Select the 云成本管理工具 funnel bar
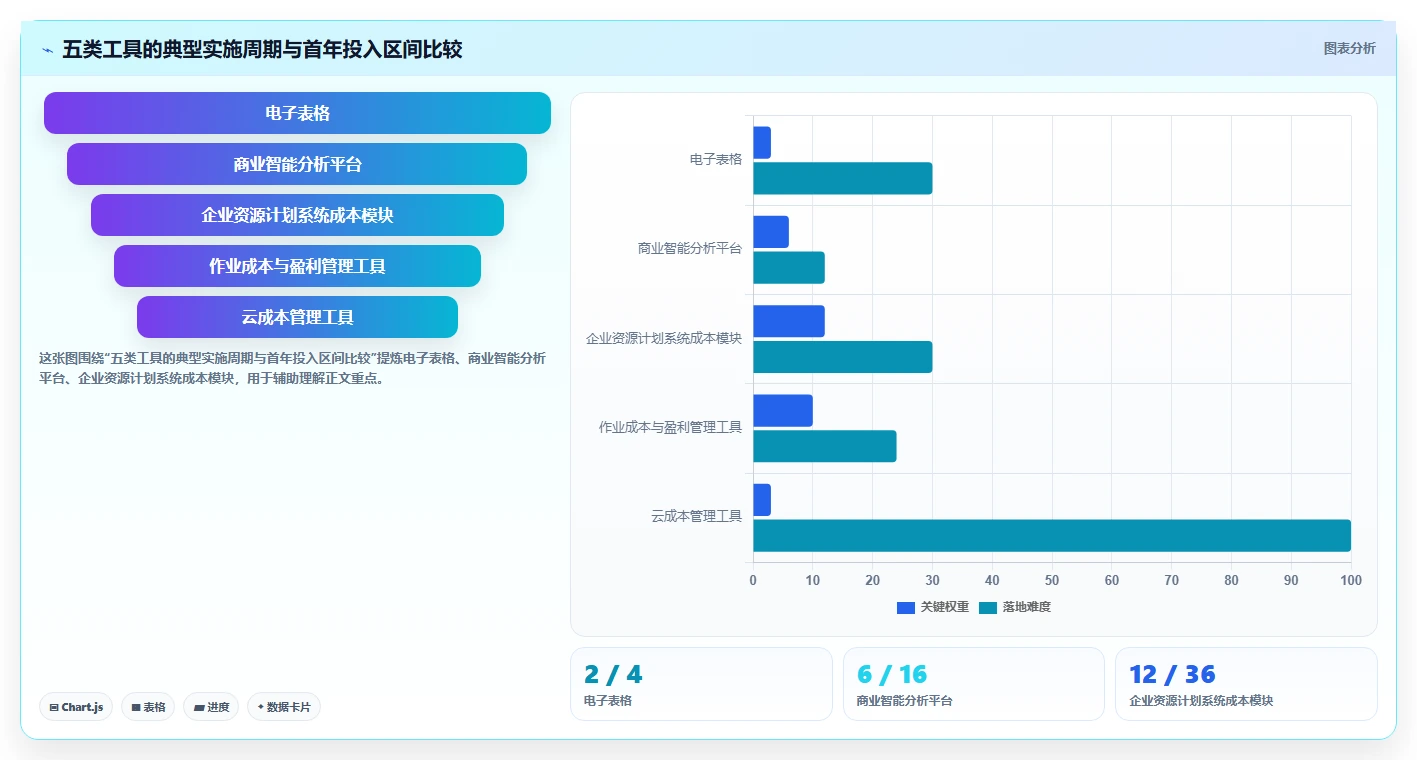Image resolution: width=1417 pixels, height=760 pixels. pyautogui.click(x=297, y=317)
